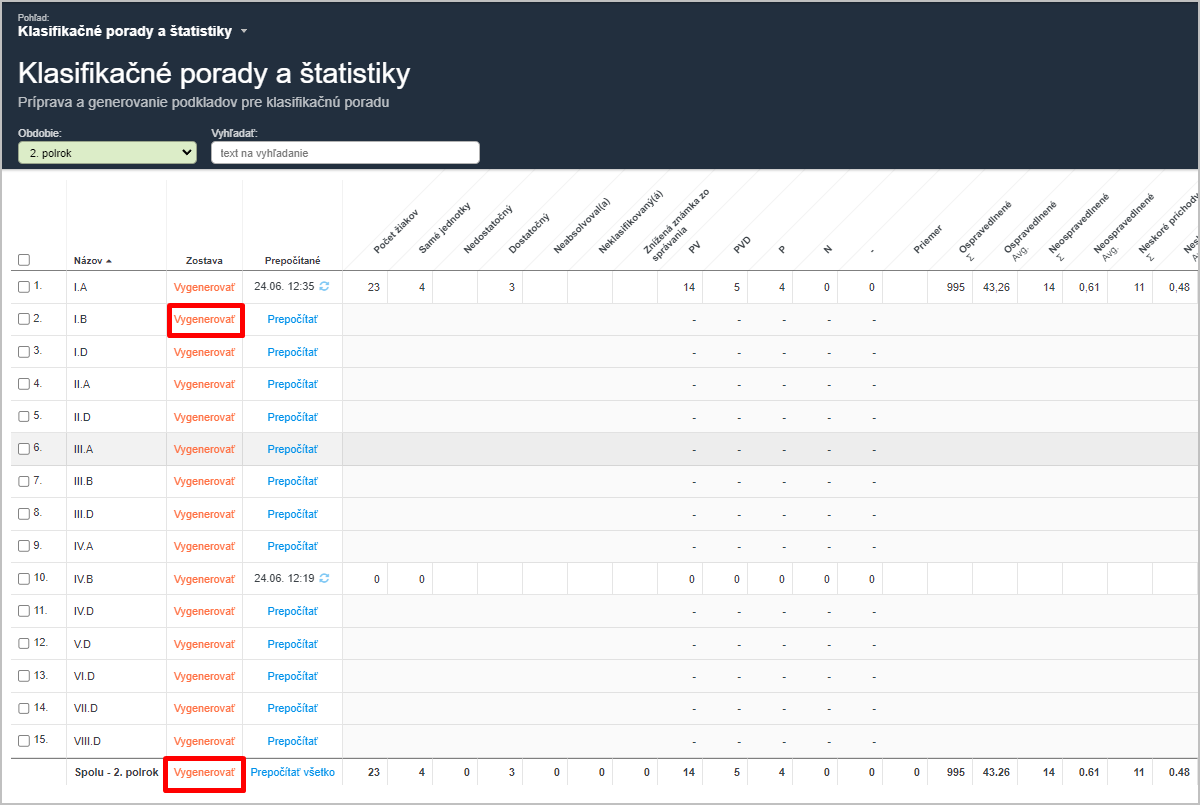Tick the checkbox for VIII.D row
1200x805 pixels.
(x=24, y=741)
